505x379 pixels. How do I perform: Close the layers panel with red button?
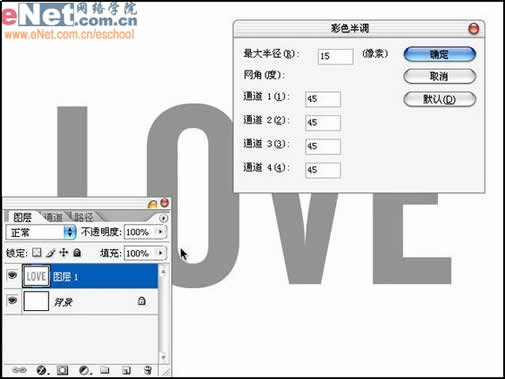point(165,203)
